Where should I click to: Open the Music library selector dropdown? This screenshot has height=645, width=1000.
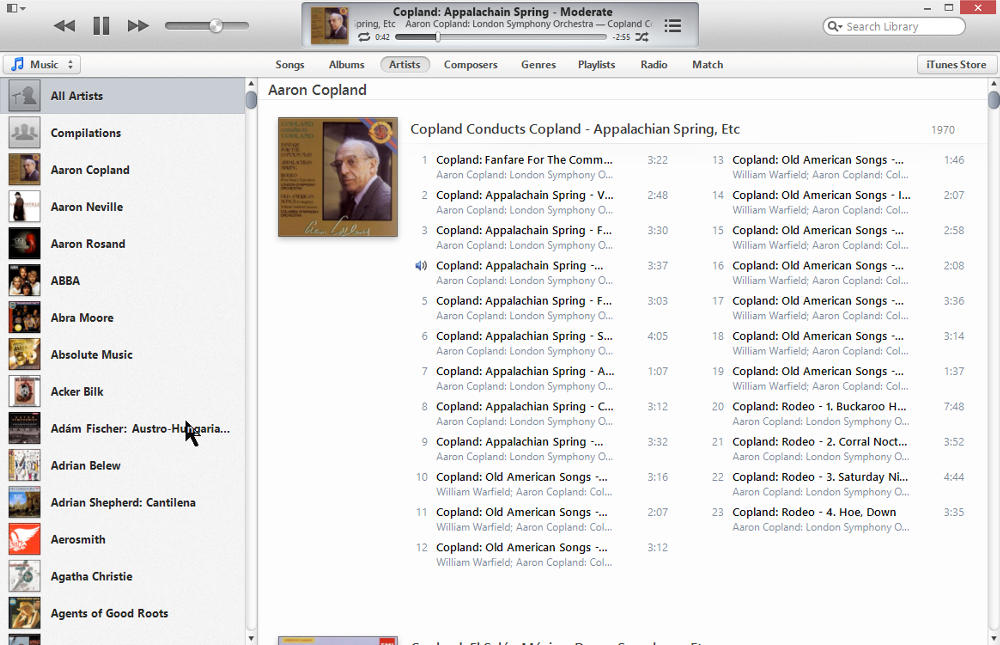42,64
